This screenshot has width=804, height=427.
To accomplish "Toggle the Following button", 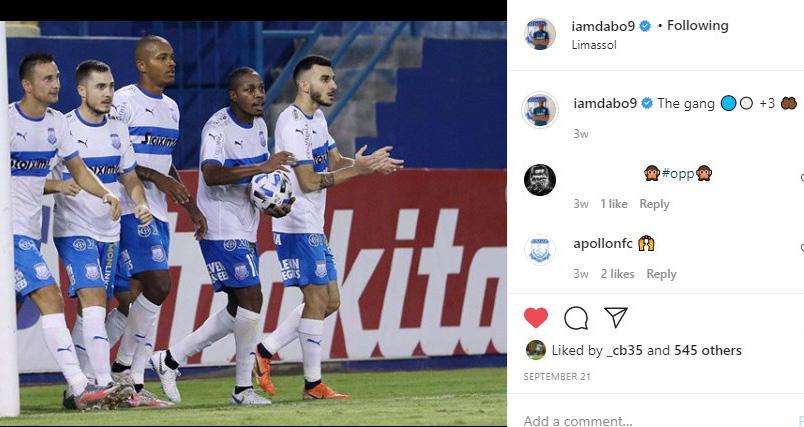I will pyautogui.click(x=697, y=26).
